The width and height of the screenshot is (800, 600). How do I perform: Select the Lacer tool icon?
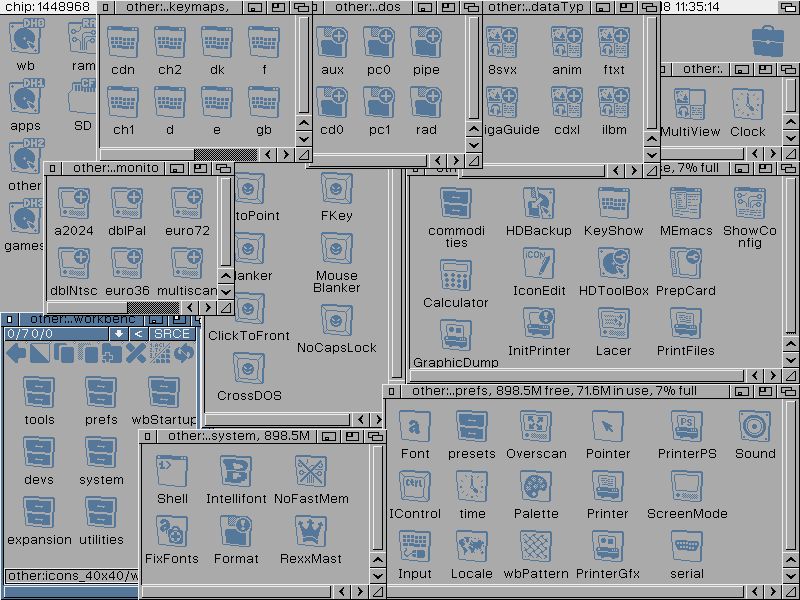coord(613,324)
